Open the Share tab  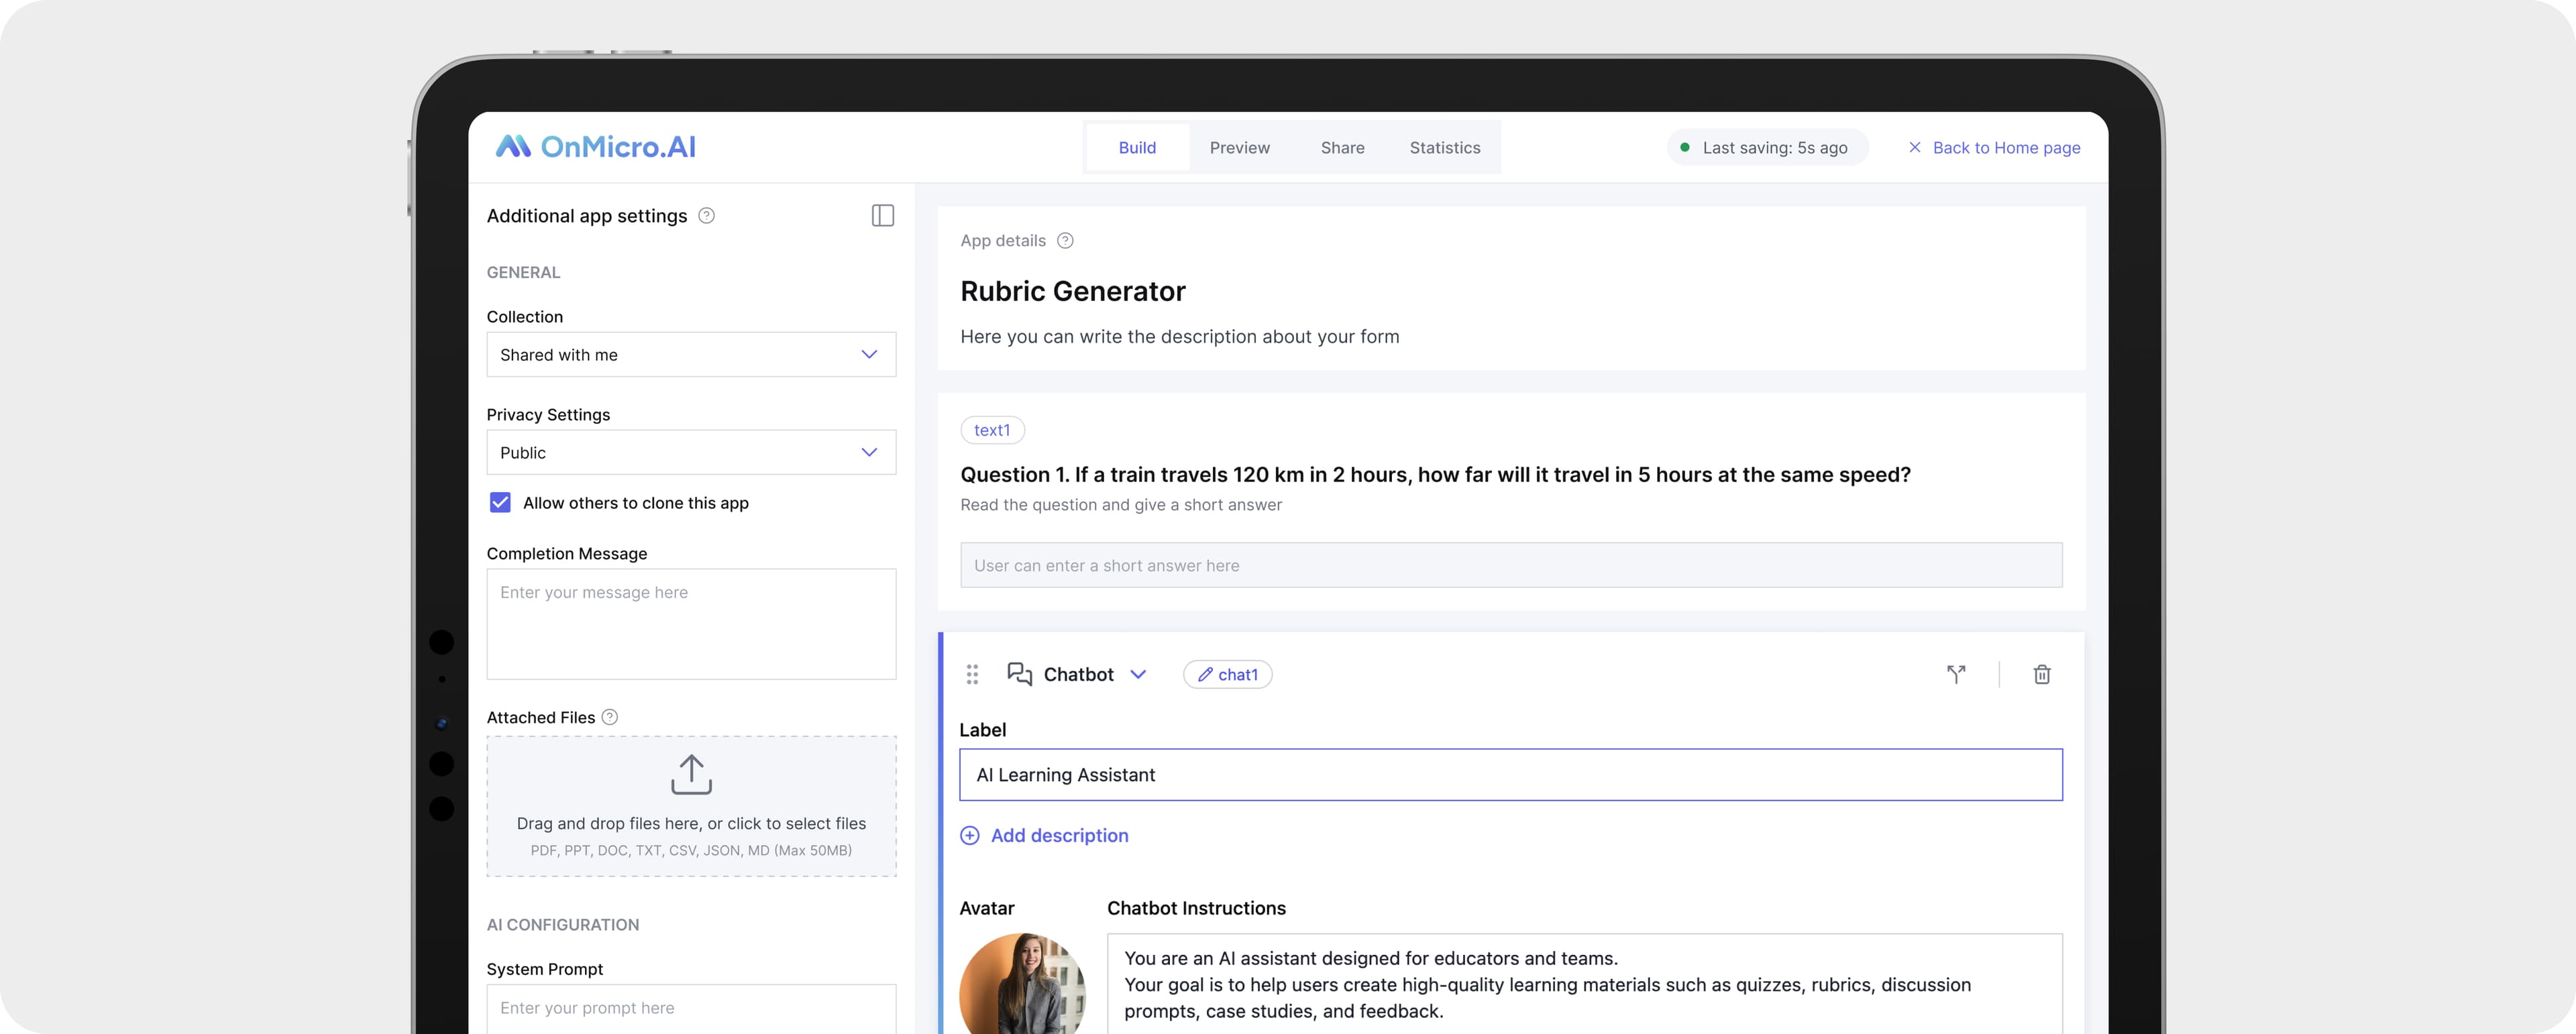[x=1342, y=148]
